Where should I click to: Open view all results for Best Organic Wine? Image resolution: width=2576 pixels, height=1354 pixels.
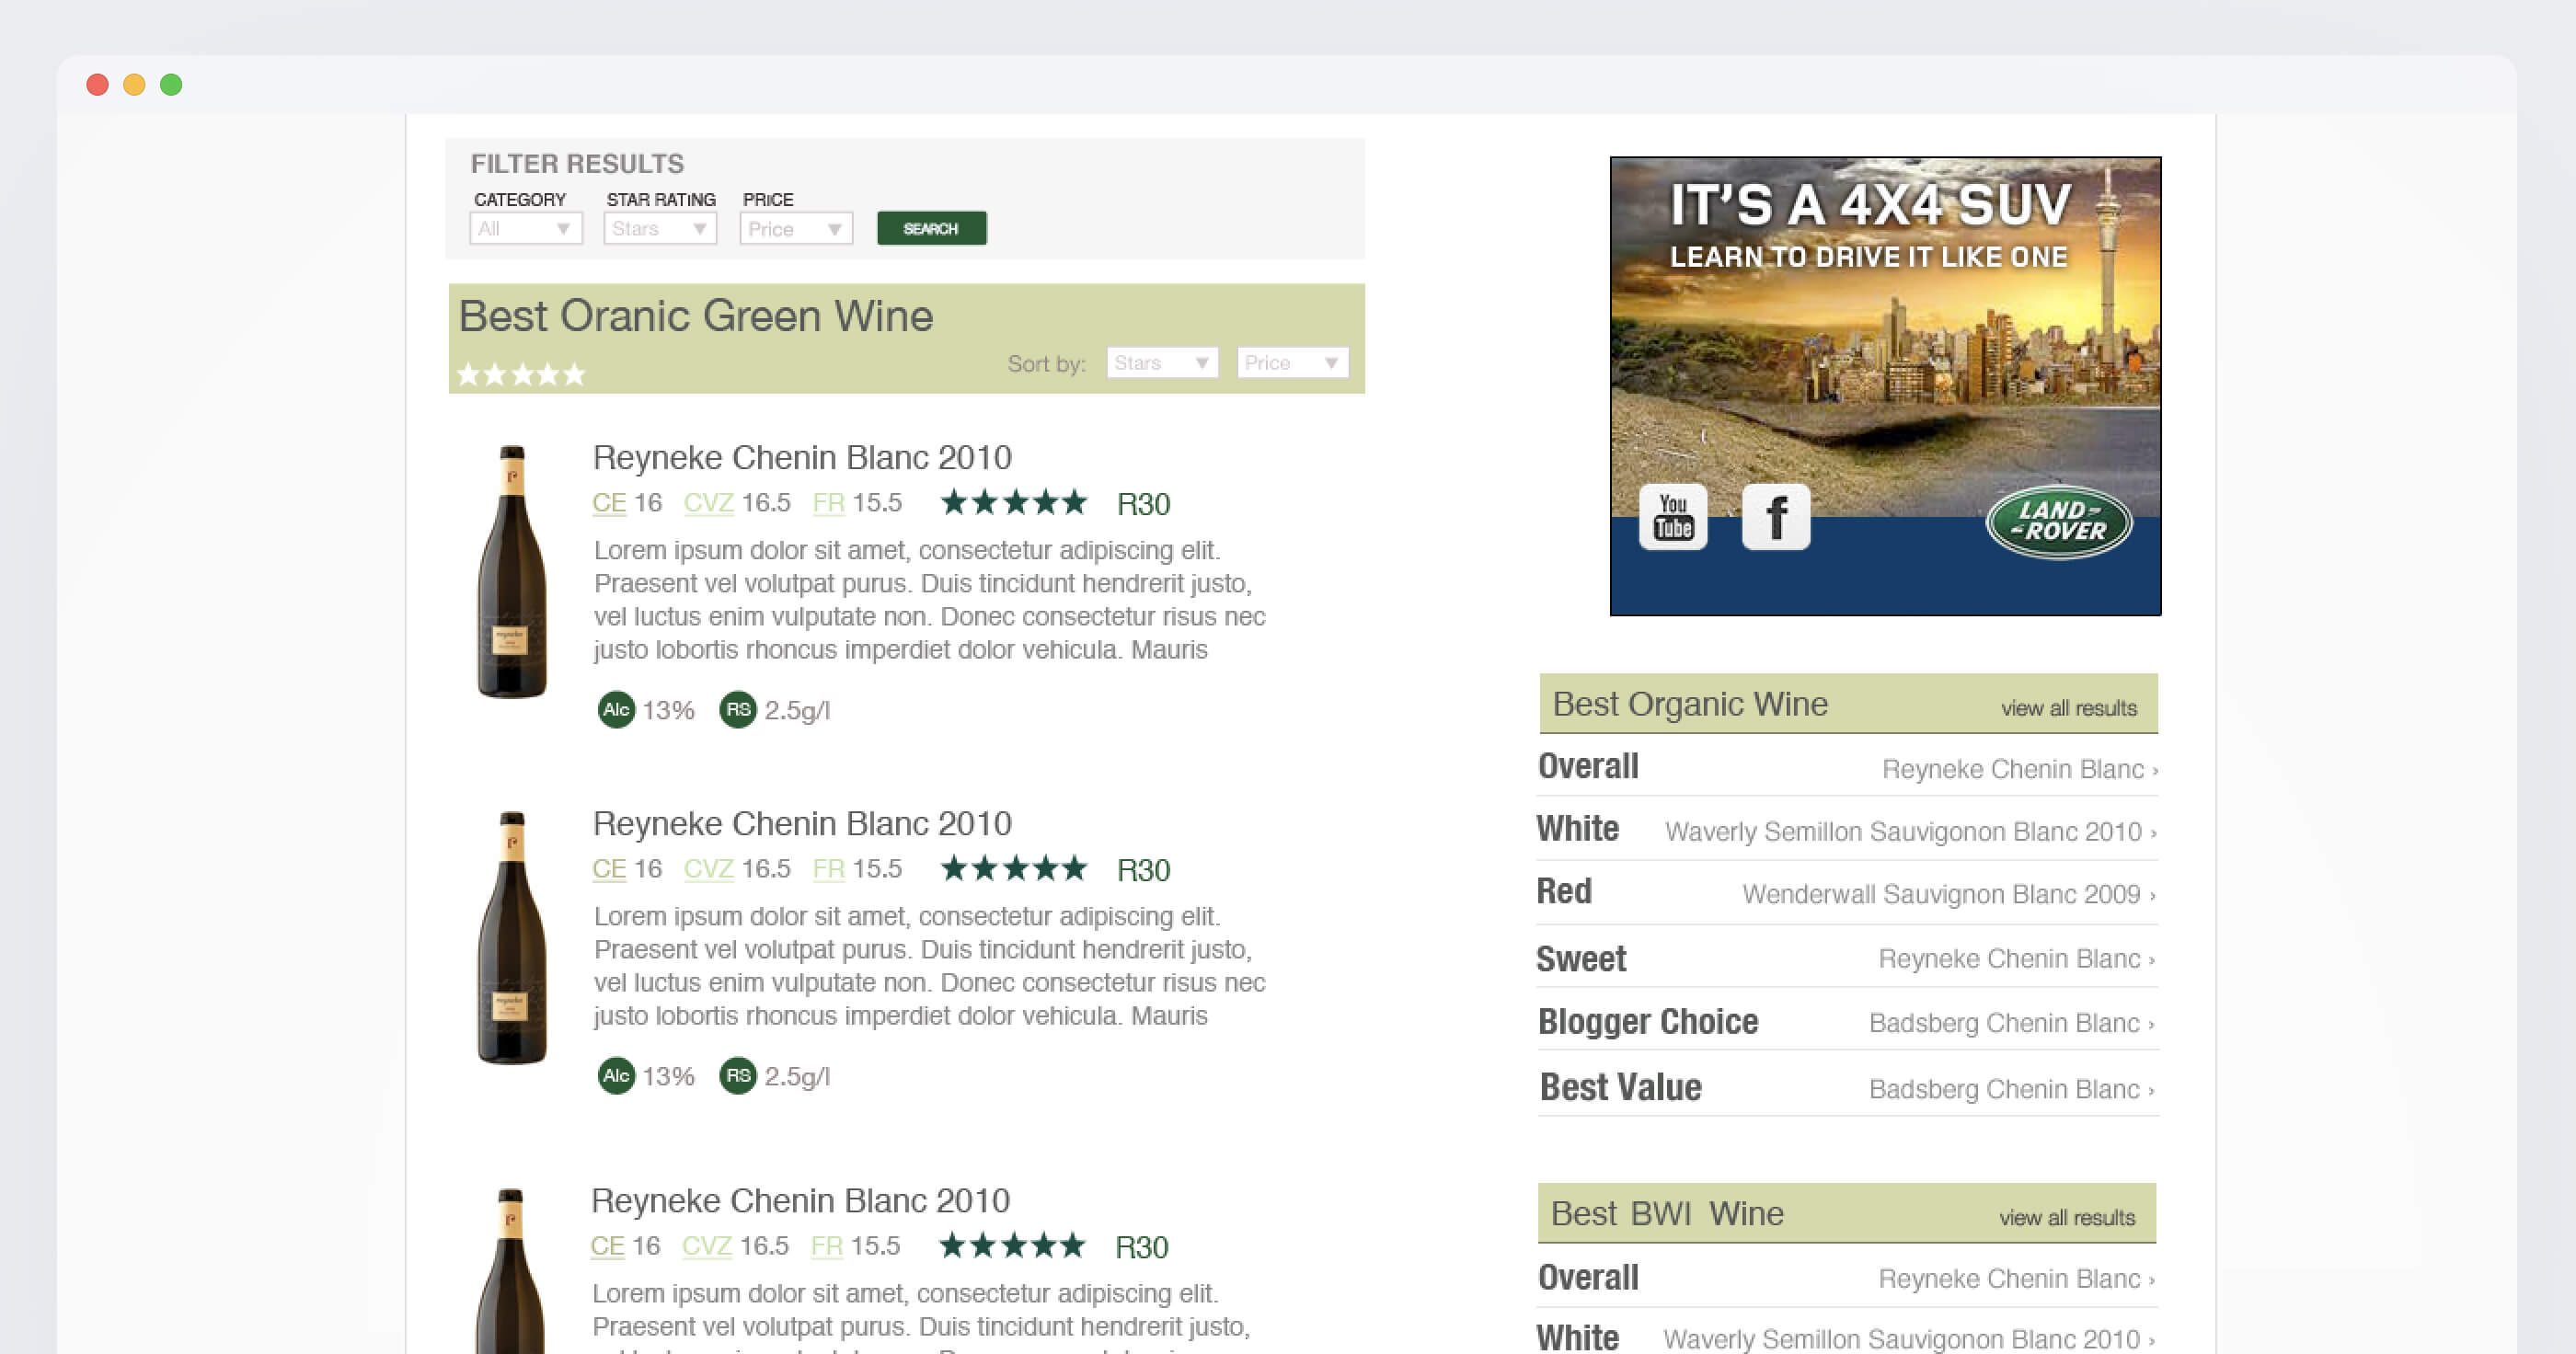click(2068, 708)
